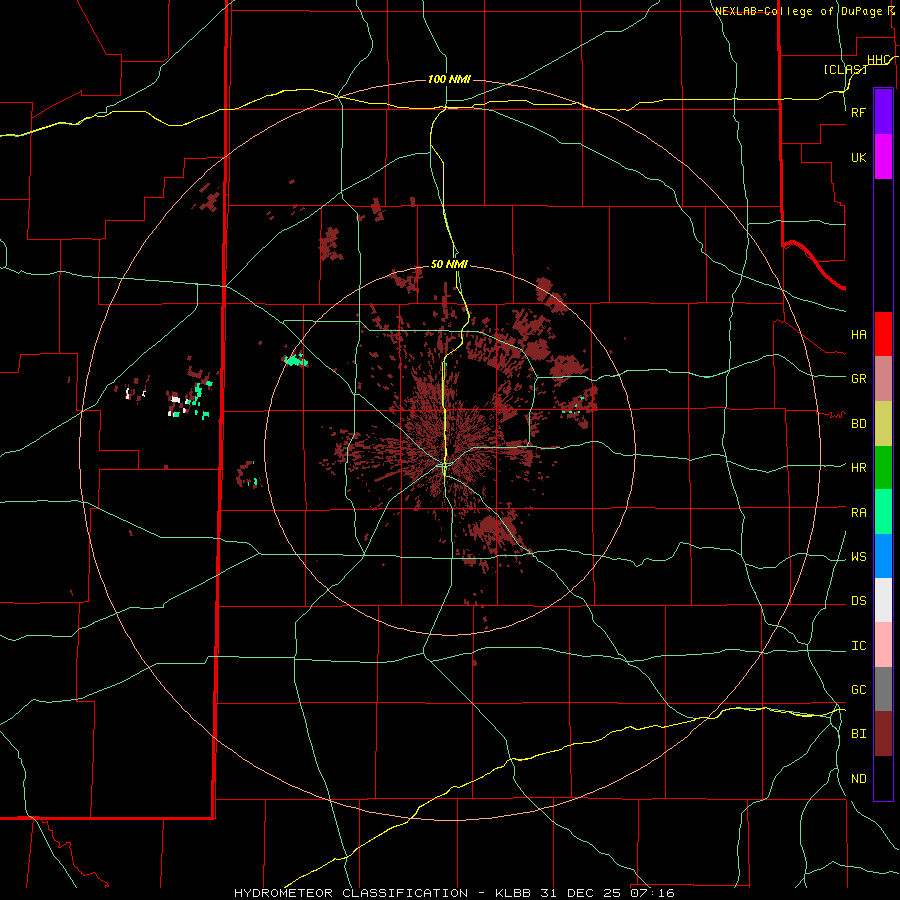This screenshot has width=900, height=900.
Task: Click the RF purple legend color swatch
Action: (883, 112)
